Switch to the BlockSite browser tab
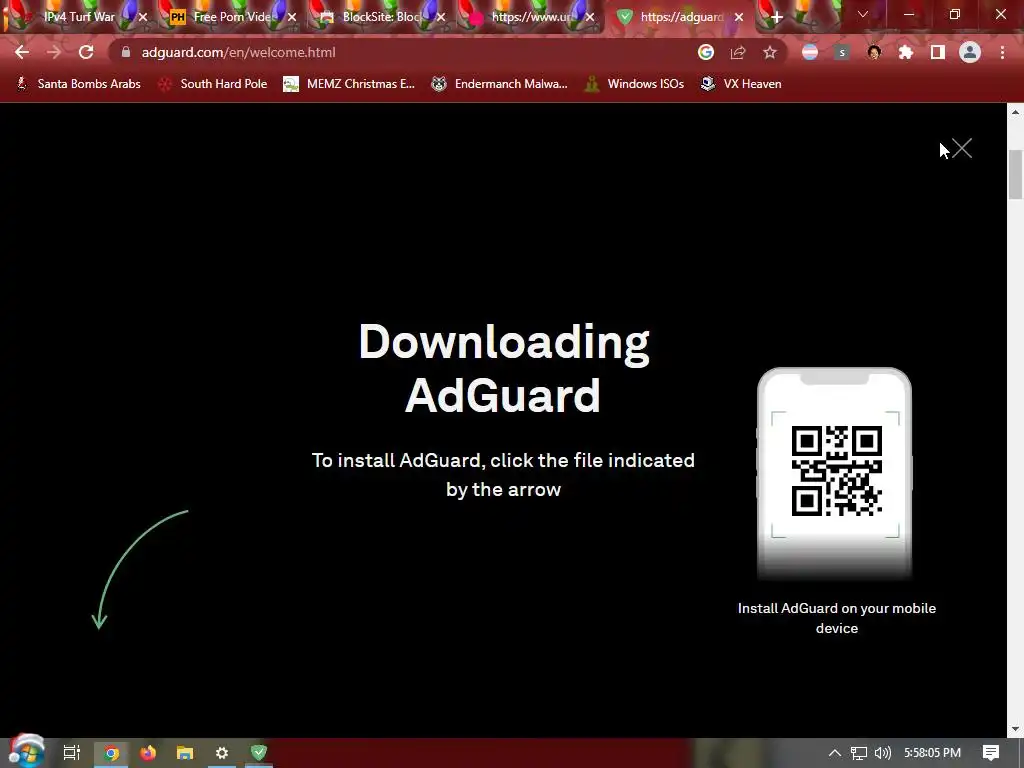The image size is (1024, 768). click(x=380, y=17)
